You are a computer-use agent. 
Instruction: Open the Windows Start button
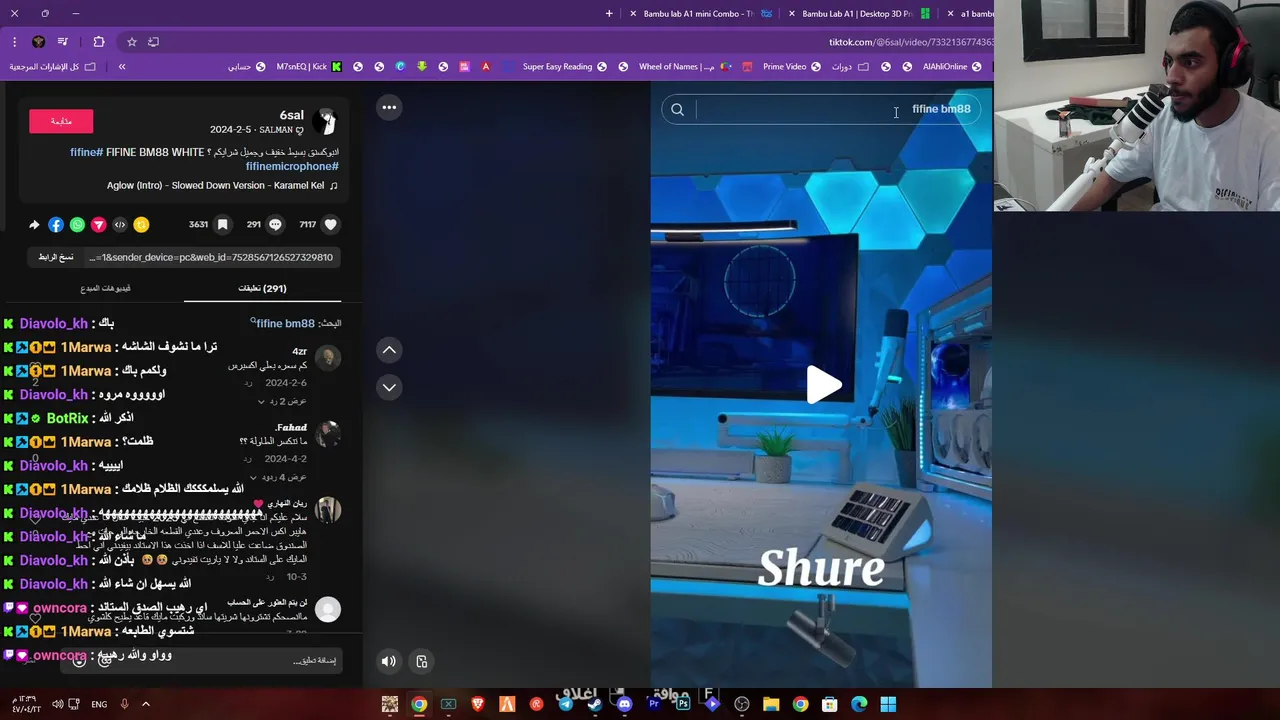pos(888,704)
